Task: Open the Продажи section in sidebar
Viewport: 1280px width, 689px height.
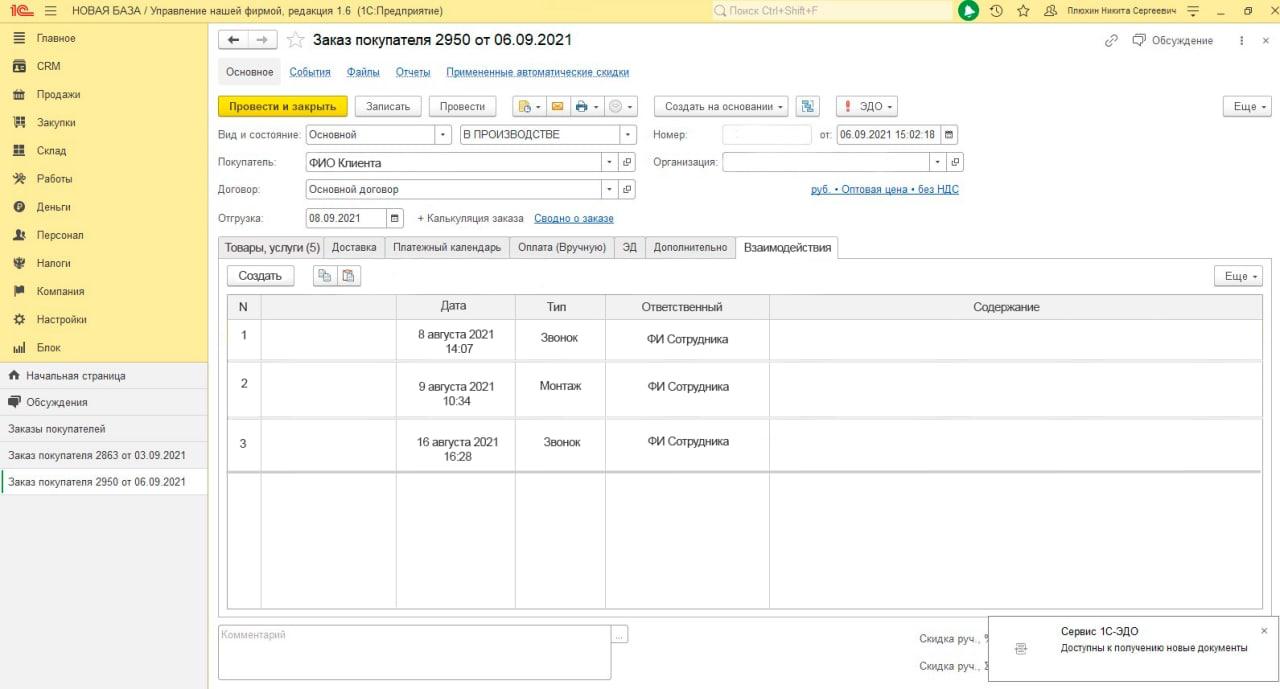Action: coord(58,94)
